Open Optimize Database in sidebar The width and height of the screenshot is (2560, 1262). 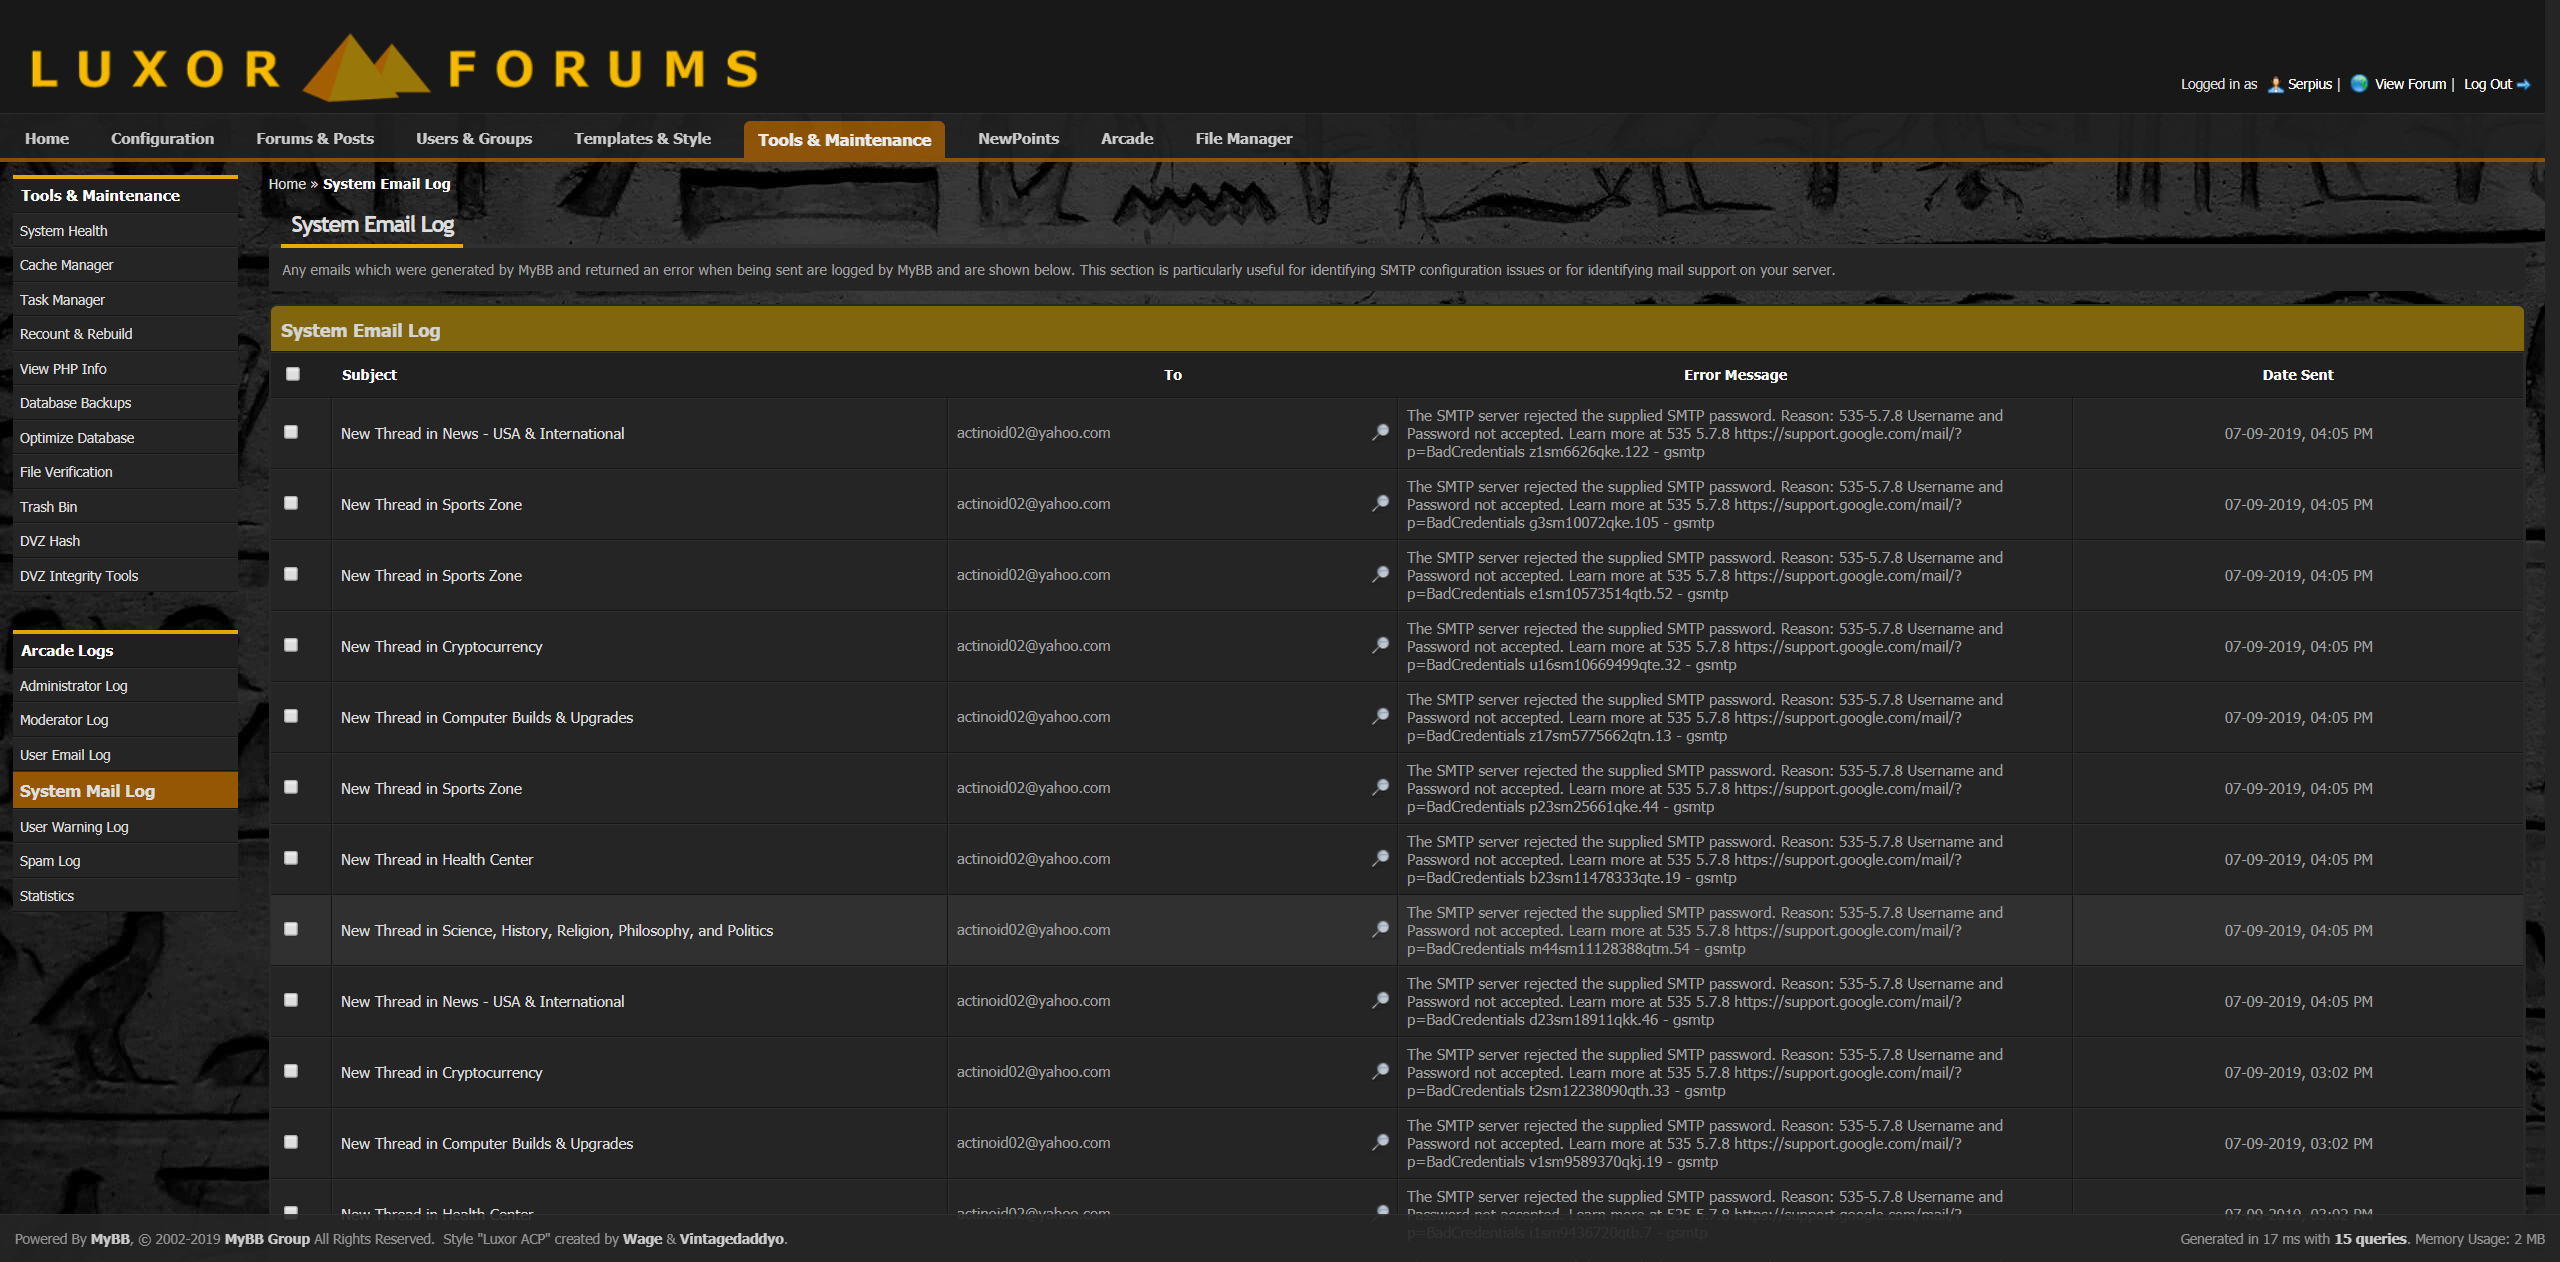[125, 438]
